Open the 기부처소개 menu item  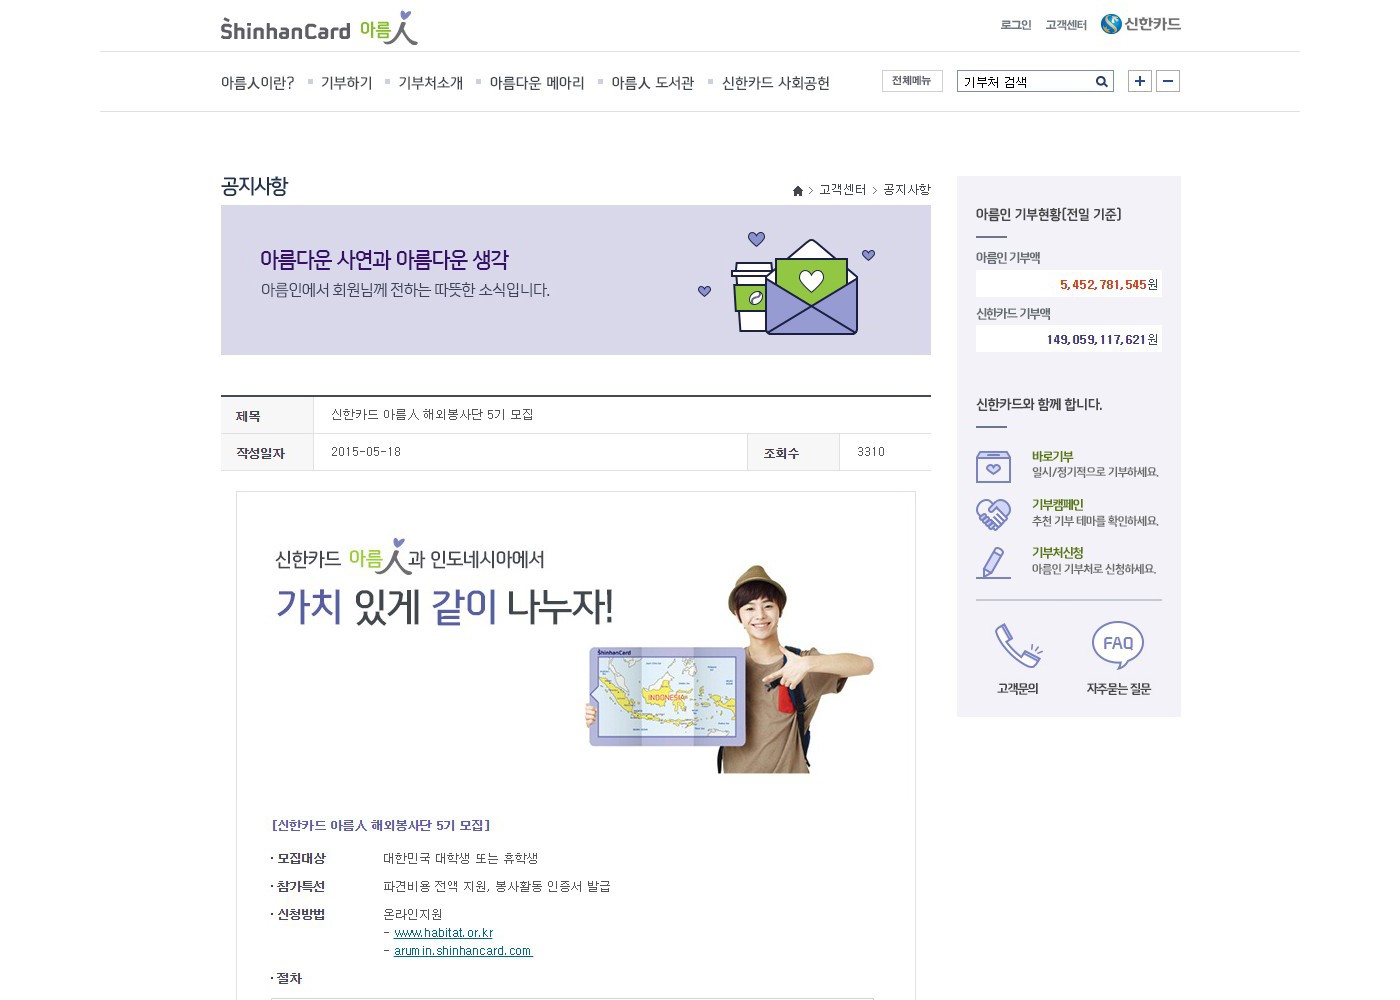[431, 83]
